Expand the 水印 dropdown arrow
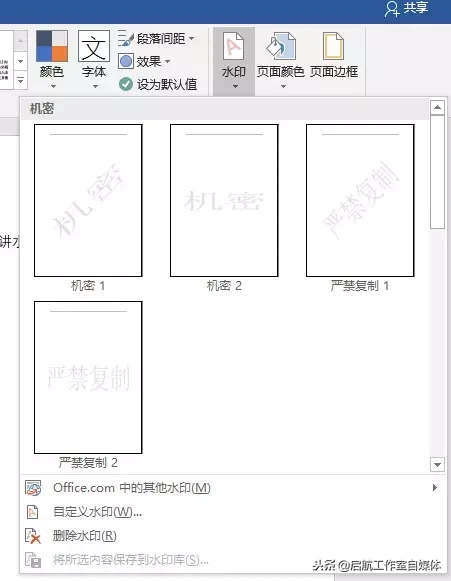451x581 pixels. [x=235, y=86]
